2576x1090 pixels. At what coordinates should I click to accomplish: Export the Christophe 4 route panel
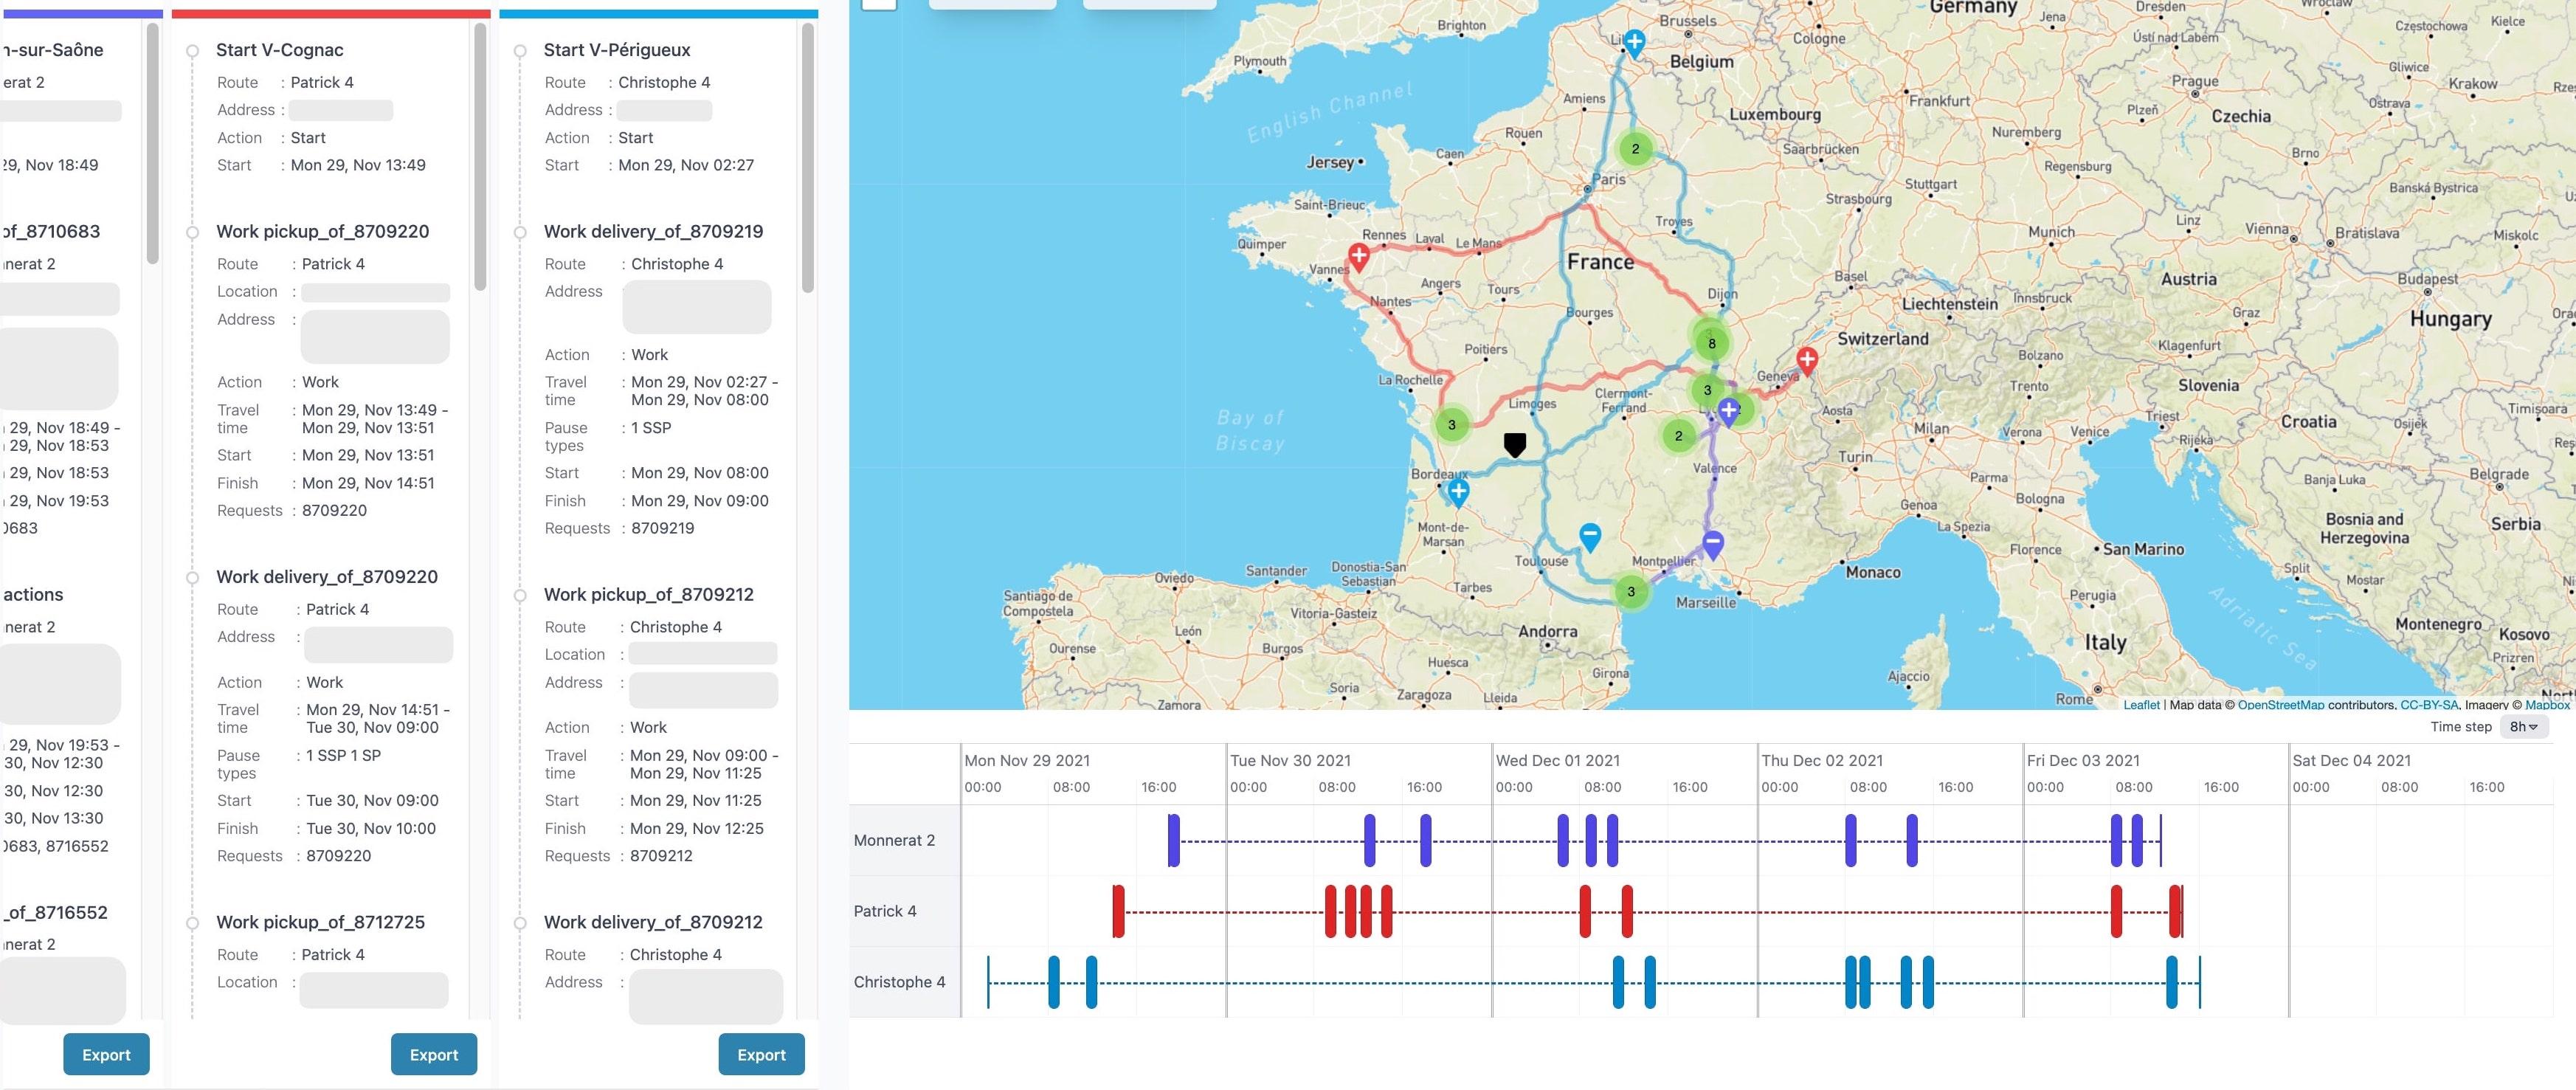pos(761,1054)
